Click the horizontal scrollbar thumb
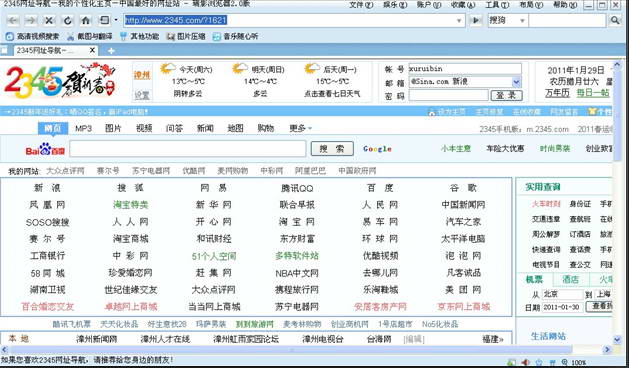Viewport: 629px width, 368px height. coord(290,350)
